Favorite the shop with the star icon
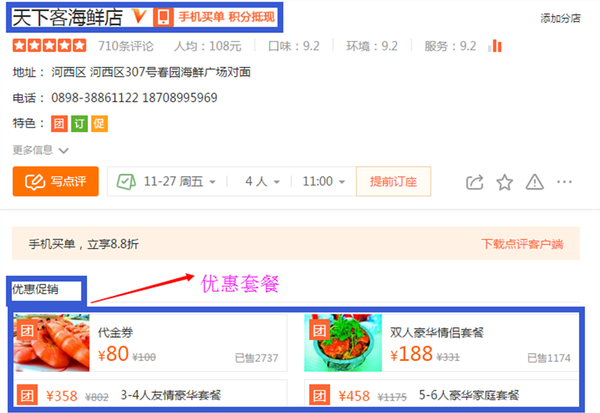This screenshot has height=413, width=600. [504, 182]
